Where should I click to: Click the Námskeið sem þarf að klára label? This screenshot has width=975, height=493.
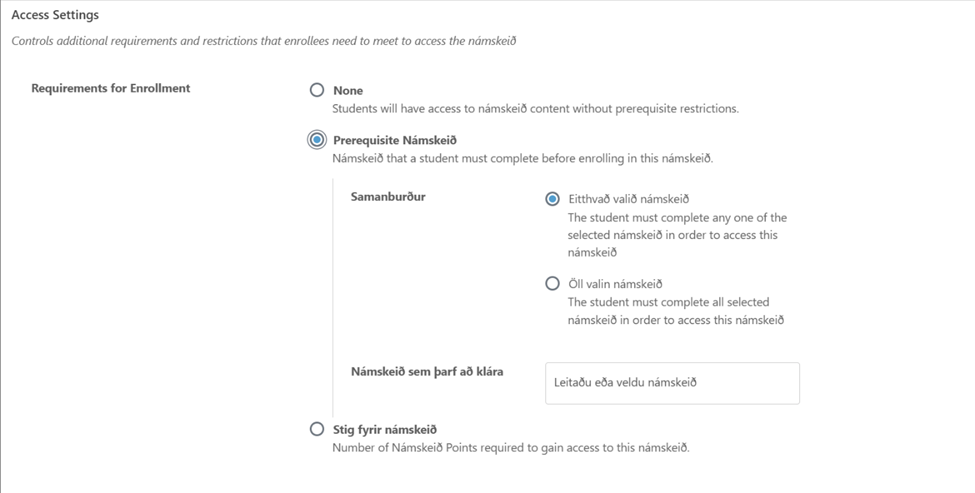point(427,371)
